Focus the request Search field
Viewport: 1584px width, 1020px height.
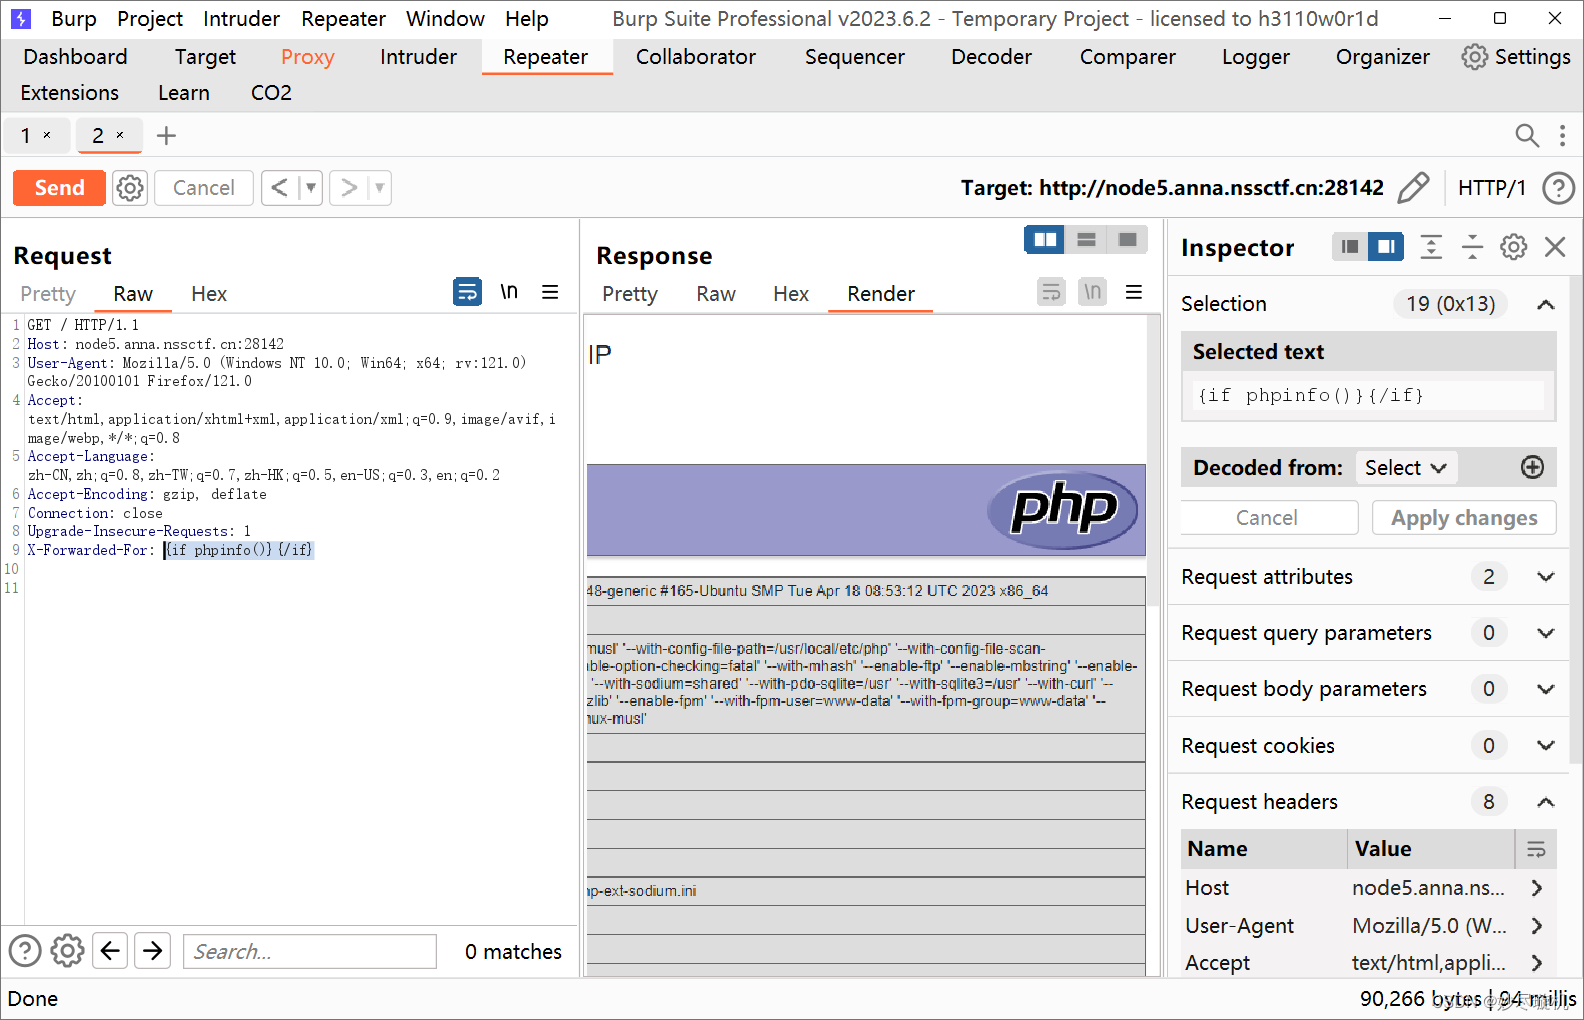click(310, 952)
